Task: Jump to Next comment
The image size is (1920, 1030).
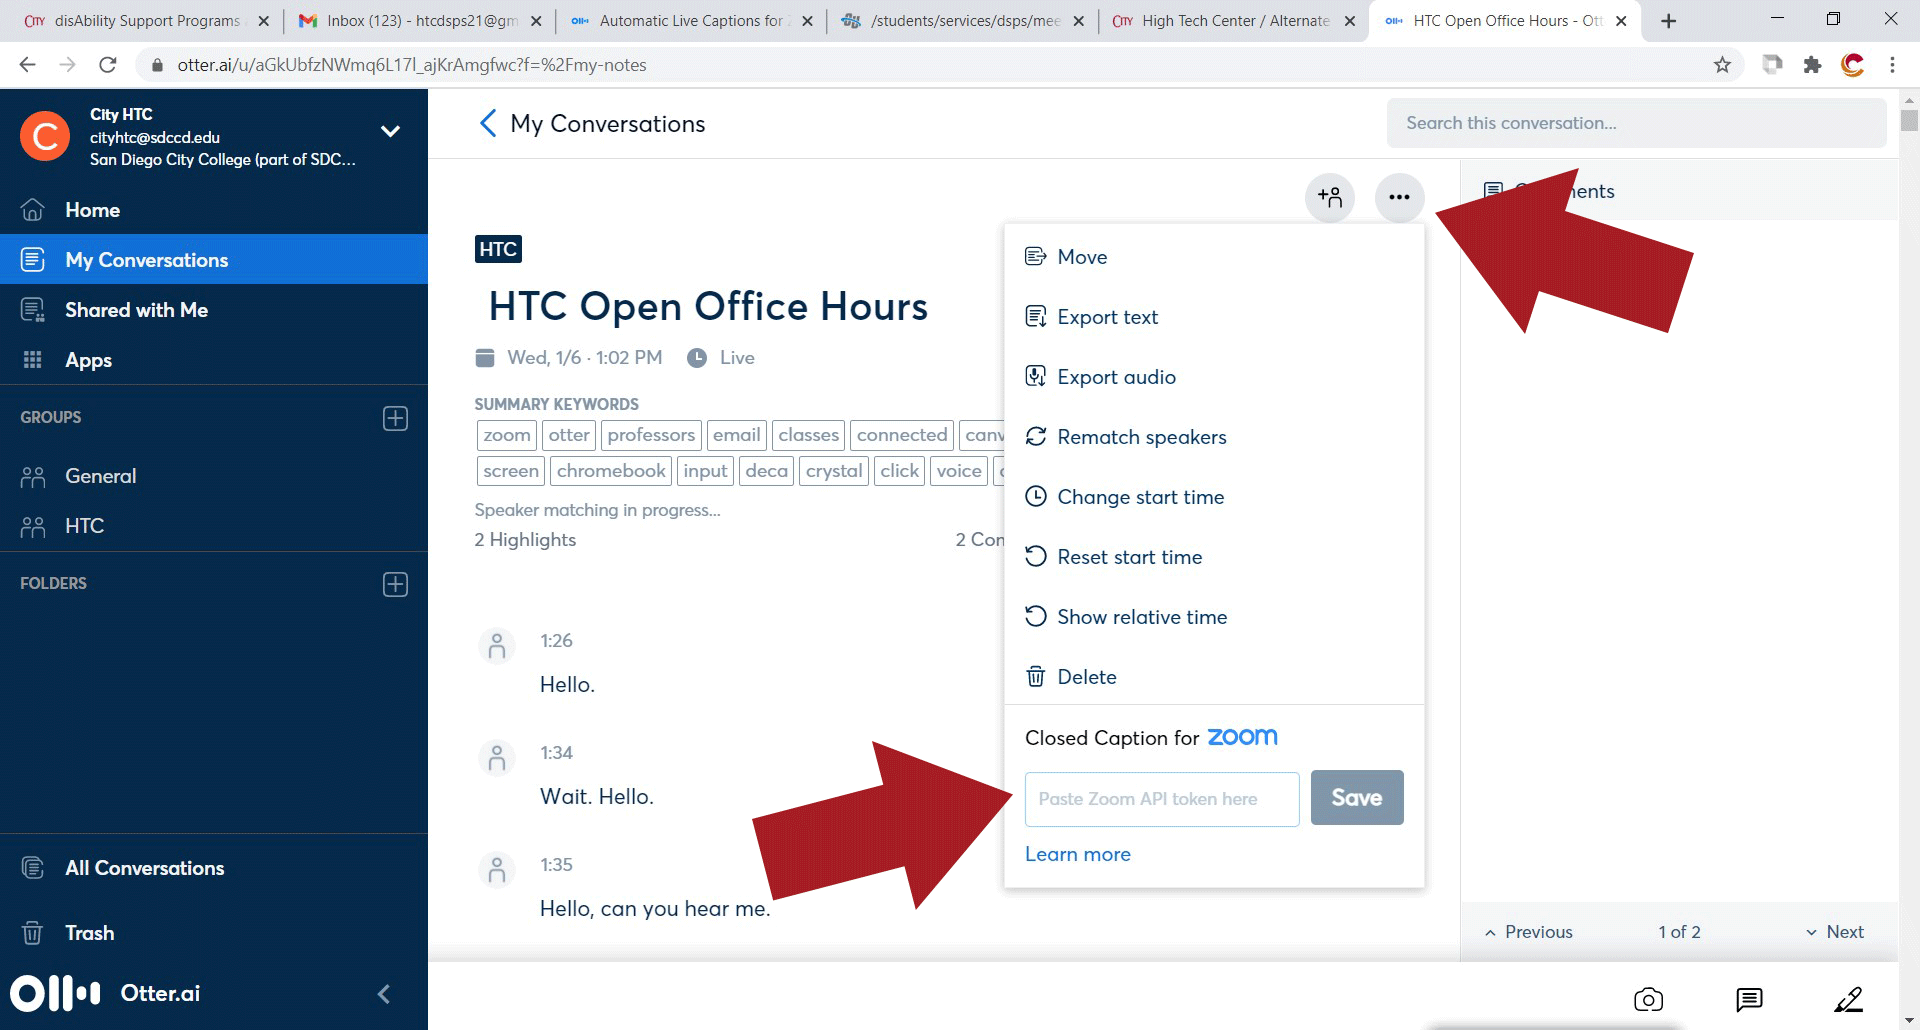Action: click(1835, 932)
